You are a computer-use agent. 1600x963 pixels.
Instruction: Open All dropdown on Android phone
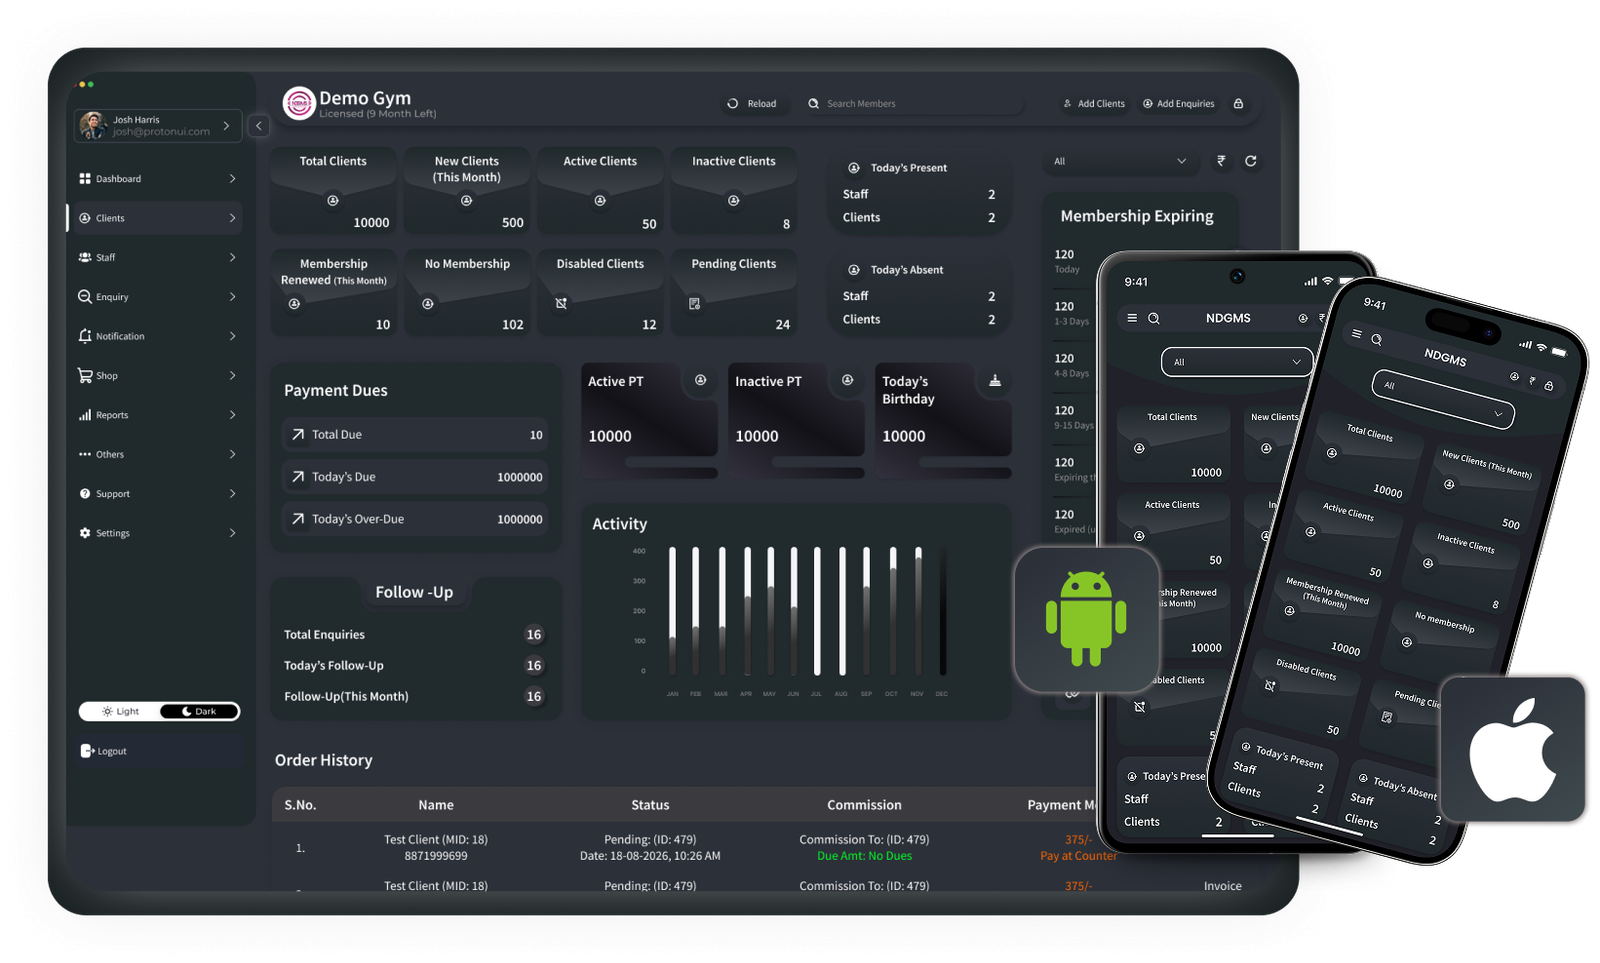coord(1237,362)
